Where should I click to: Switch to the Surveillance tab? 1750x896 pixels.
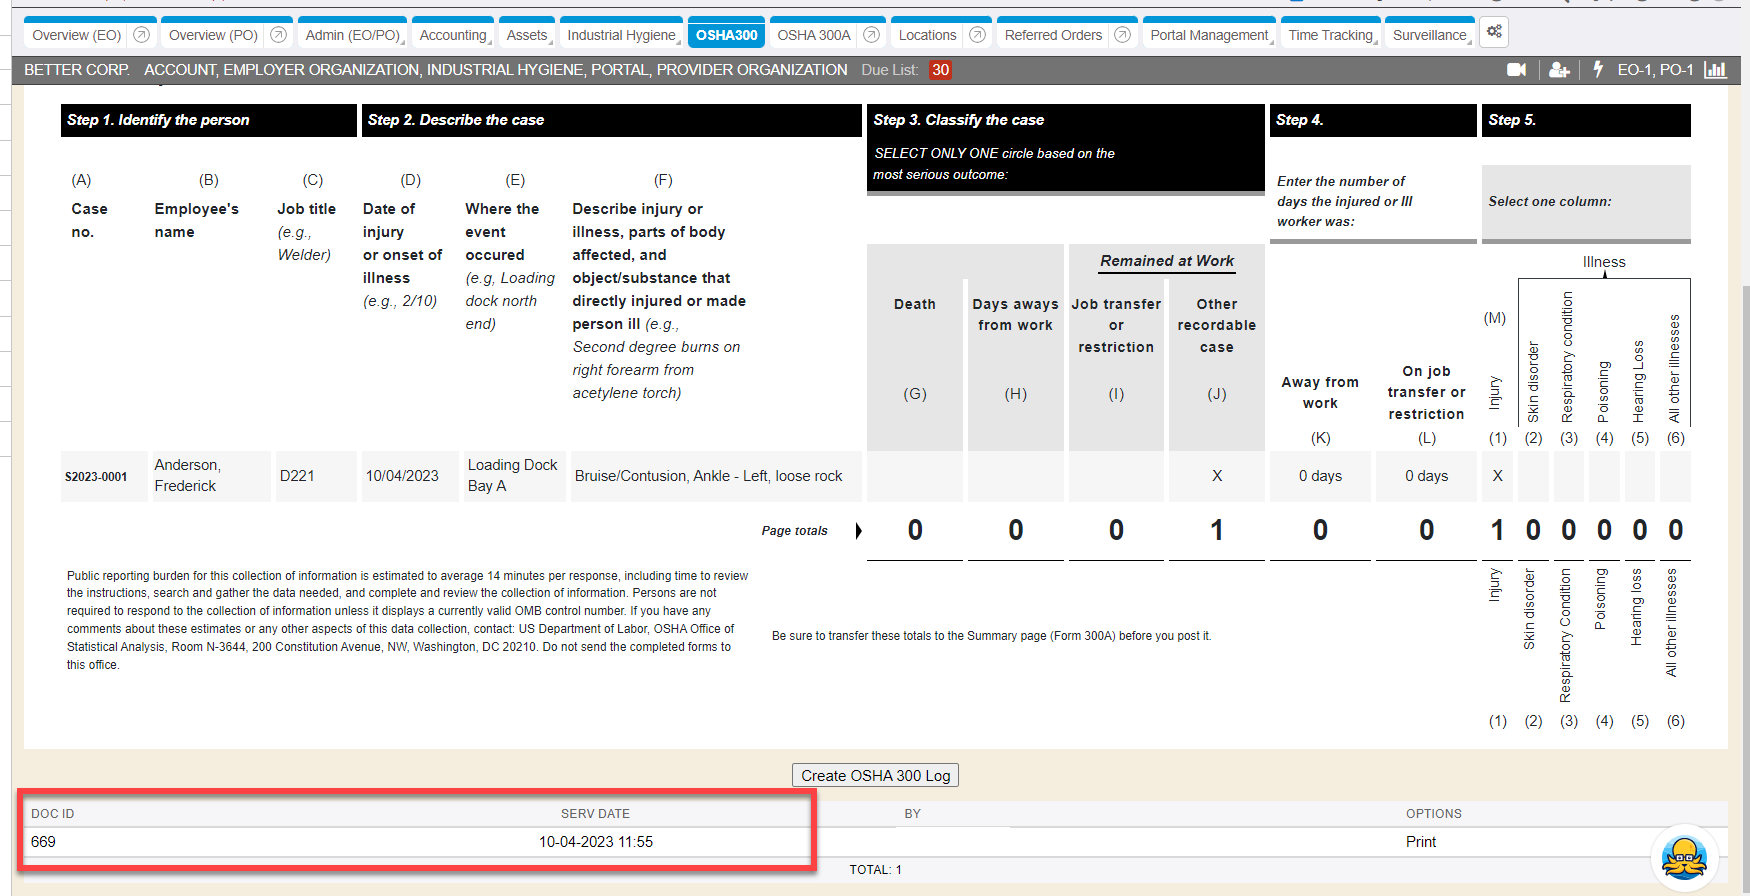pyautogui.click(x=1430, y=35)
